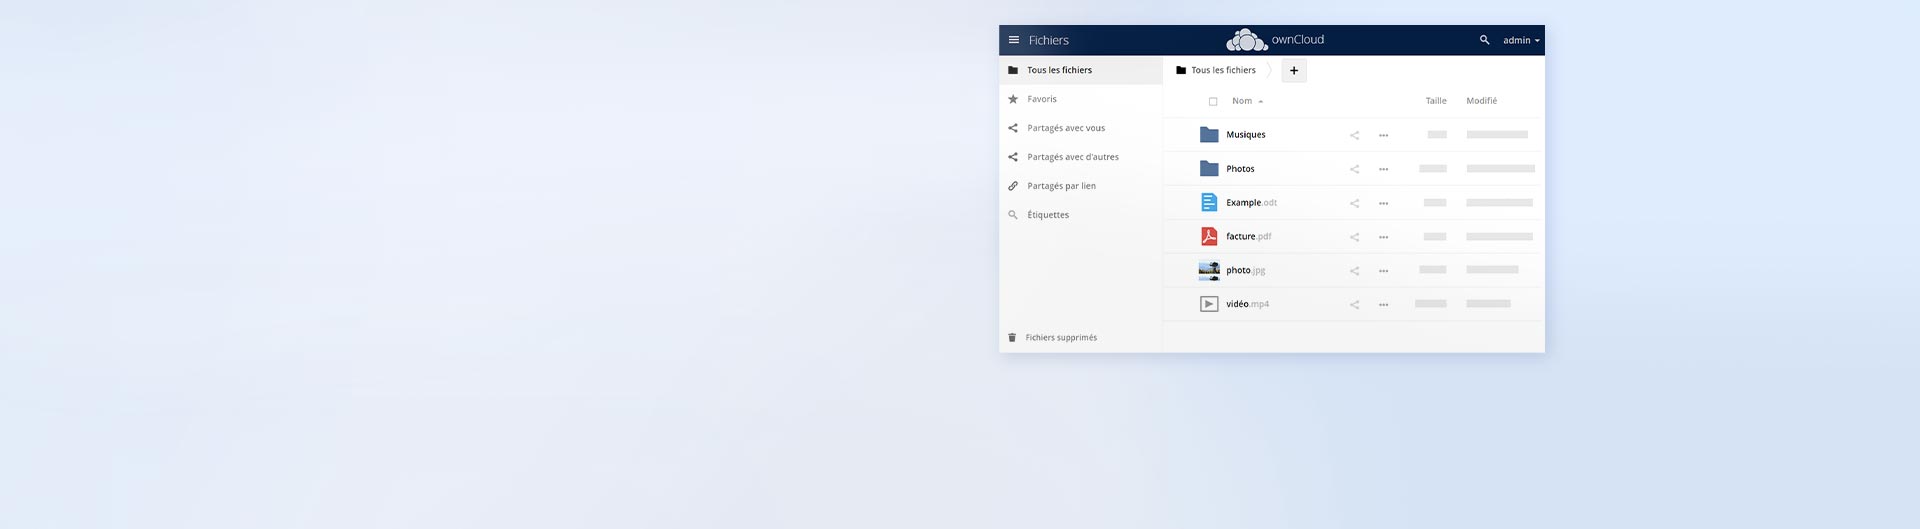Open more actions for Photos
This screenshot has height=529, width=1920.
pyautogui.click(x=1383, y=169)
